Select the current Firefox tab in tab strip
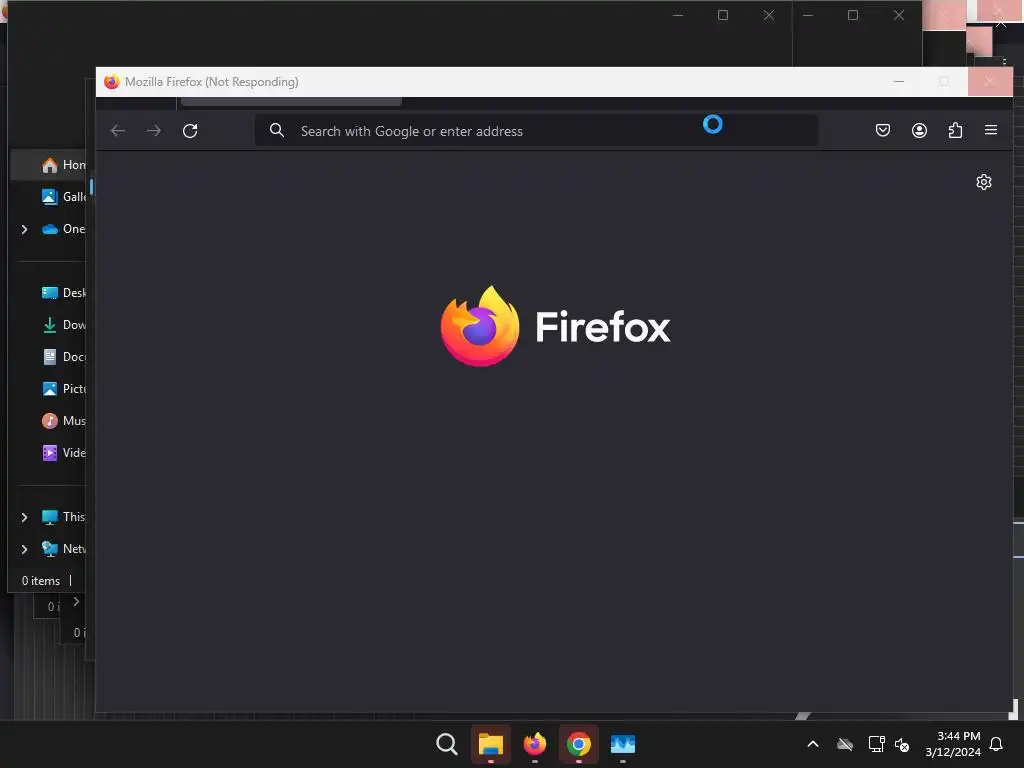The image size is (1024, 768). coord(291,101)
